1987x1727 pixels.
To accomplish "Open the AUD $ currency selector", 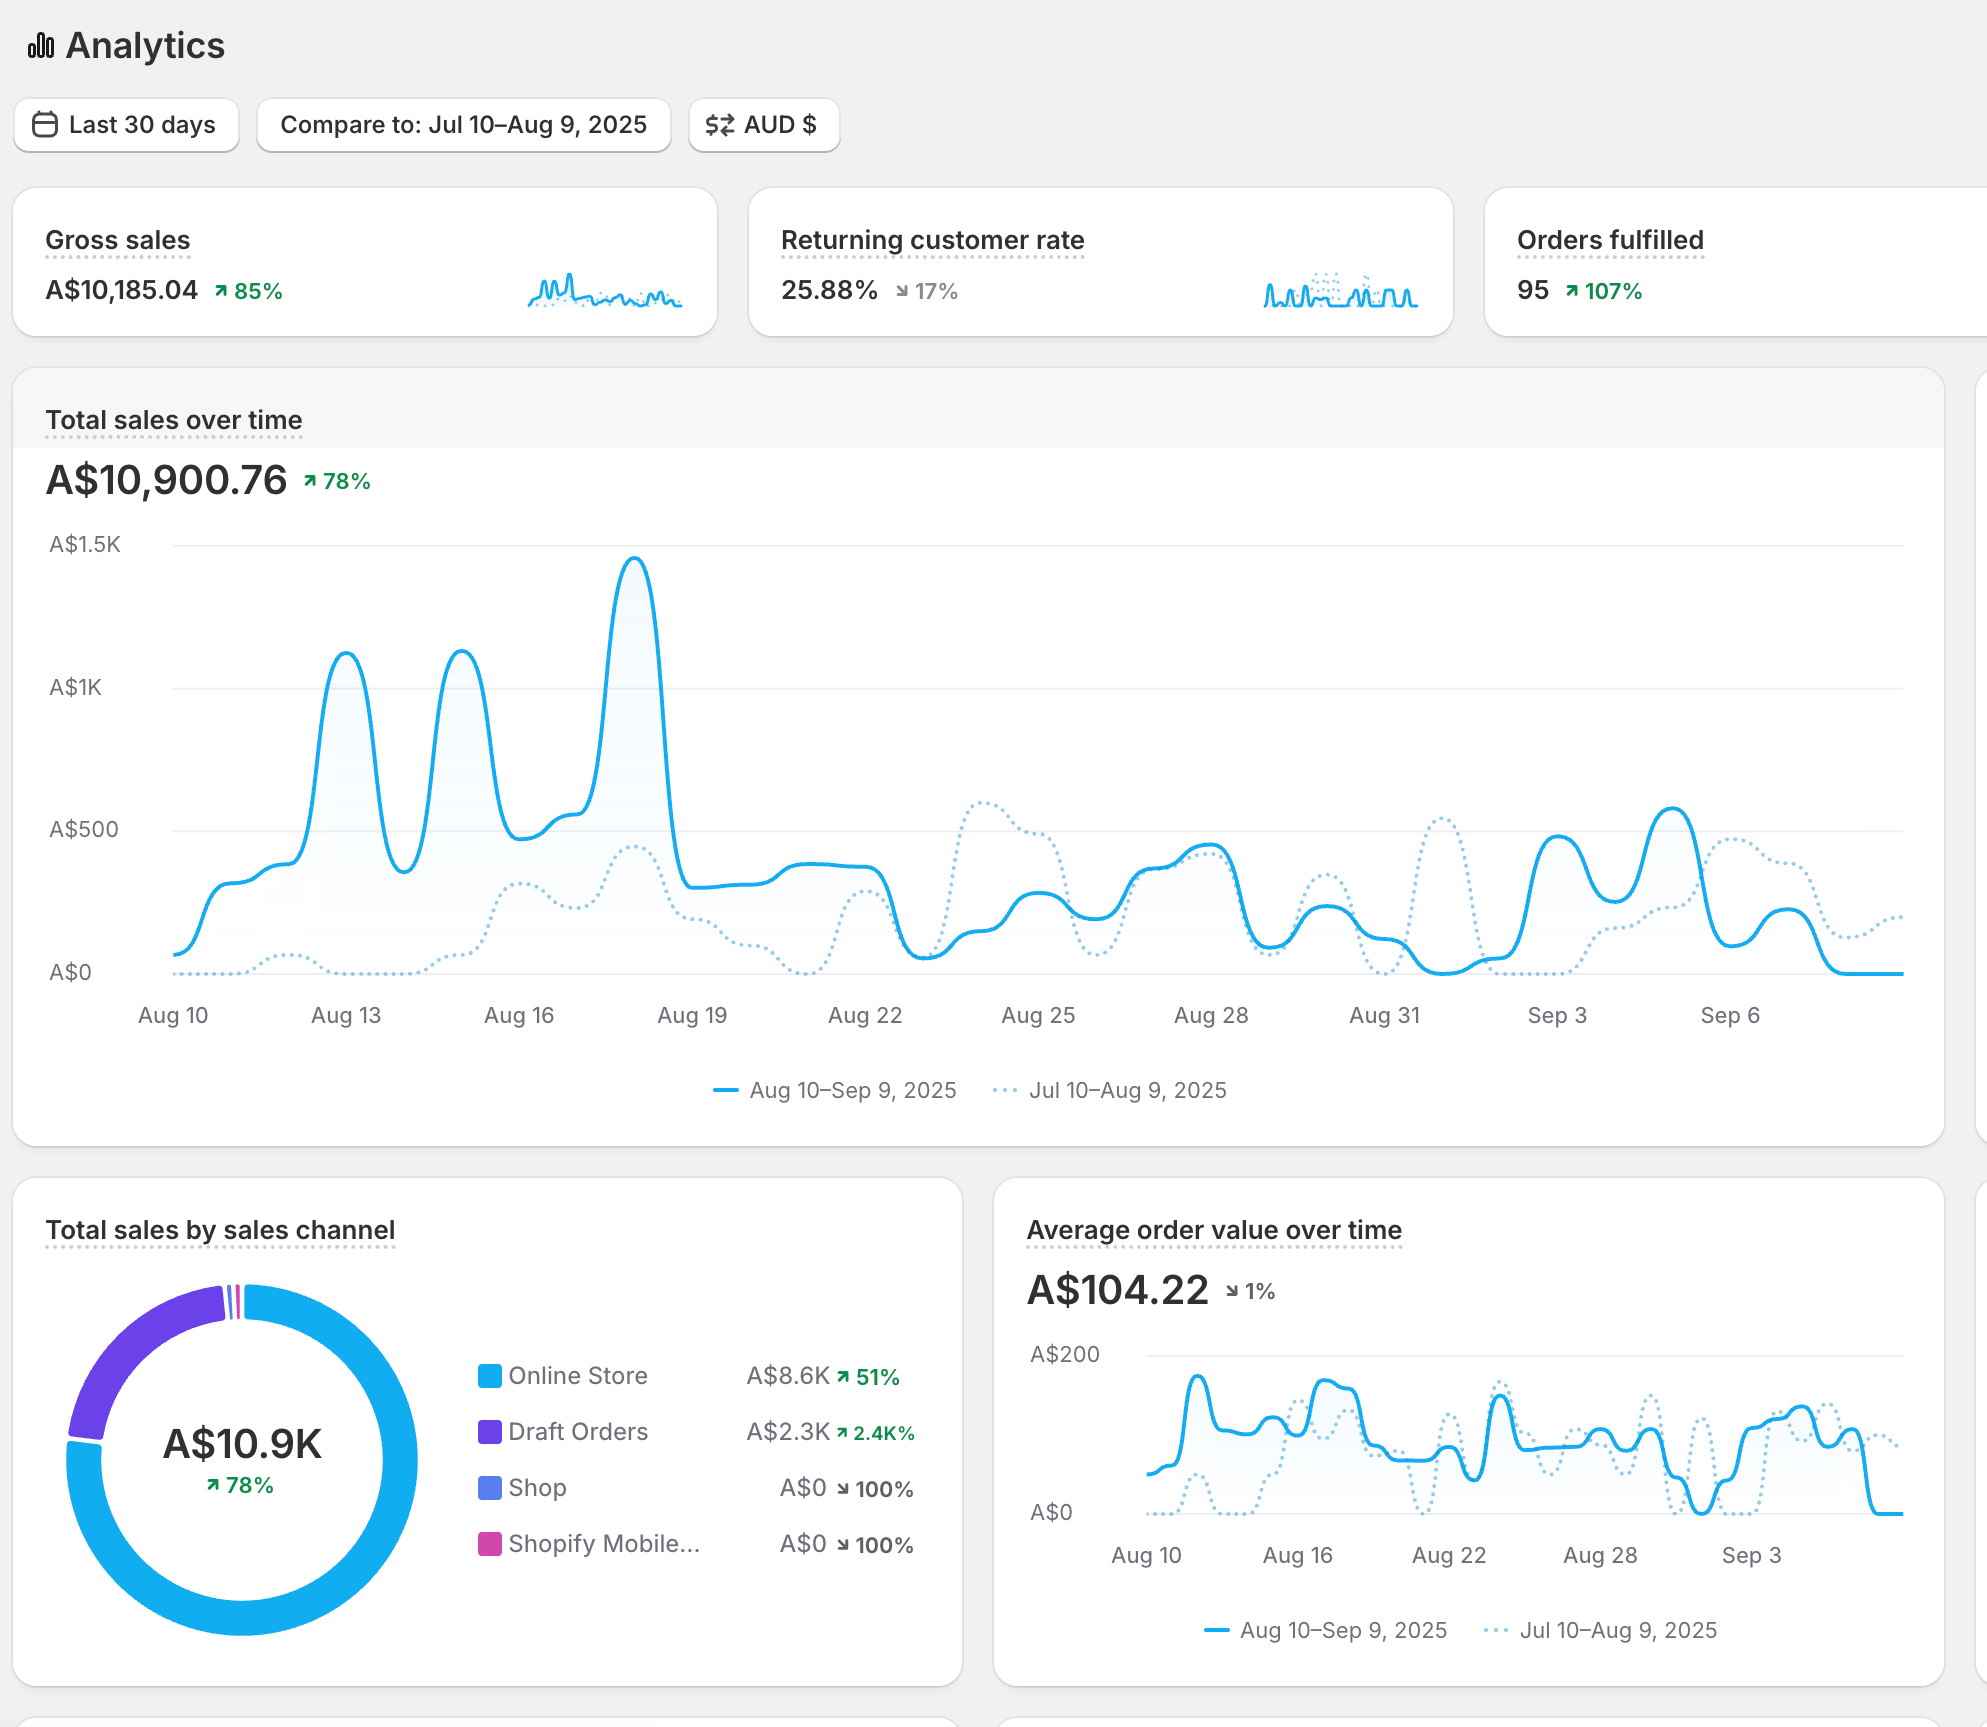I will pyautogui.click(x=764, y=125).
